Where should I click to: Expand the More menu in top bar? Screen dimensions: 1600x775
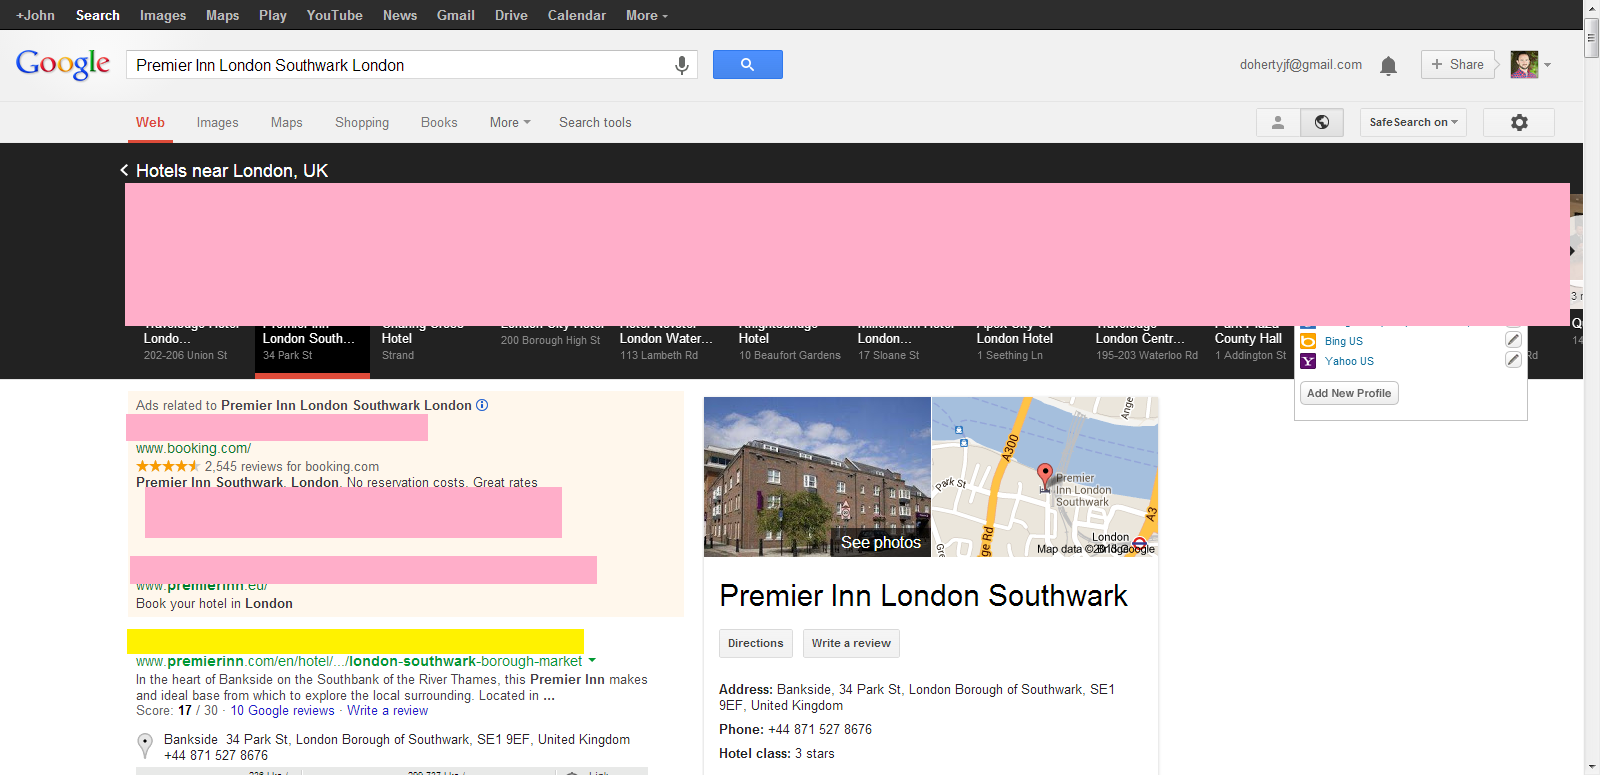(x=646, y=15)
